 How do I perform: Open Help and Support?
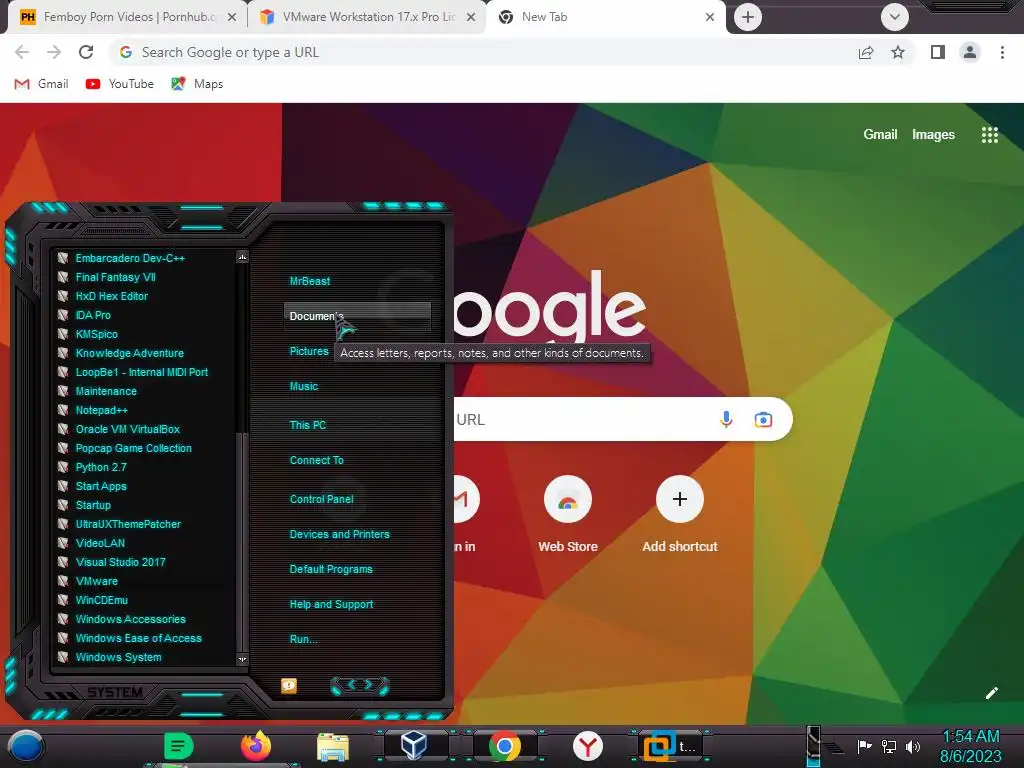click(331, 605)
